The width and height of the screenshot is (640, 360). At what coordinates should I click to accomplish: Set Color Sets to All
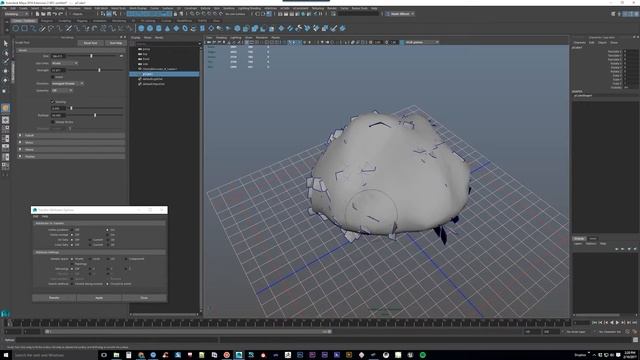click(x=108, y=245)
